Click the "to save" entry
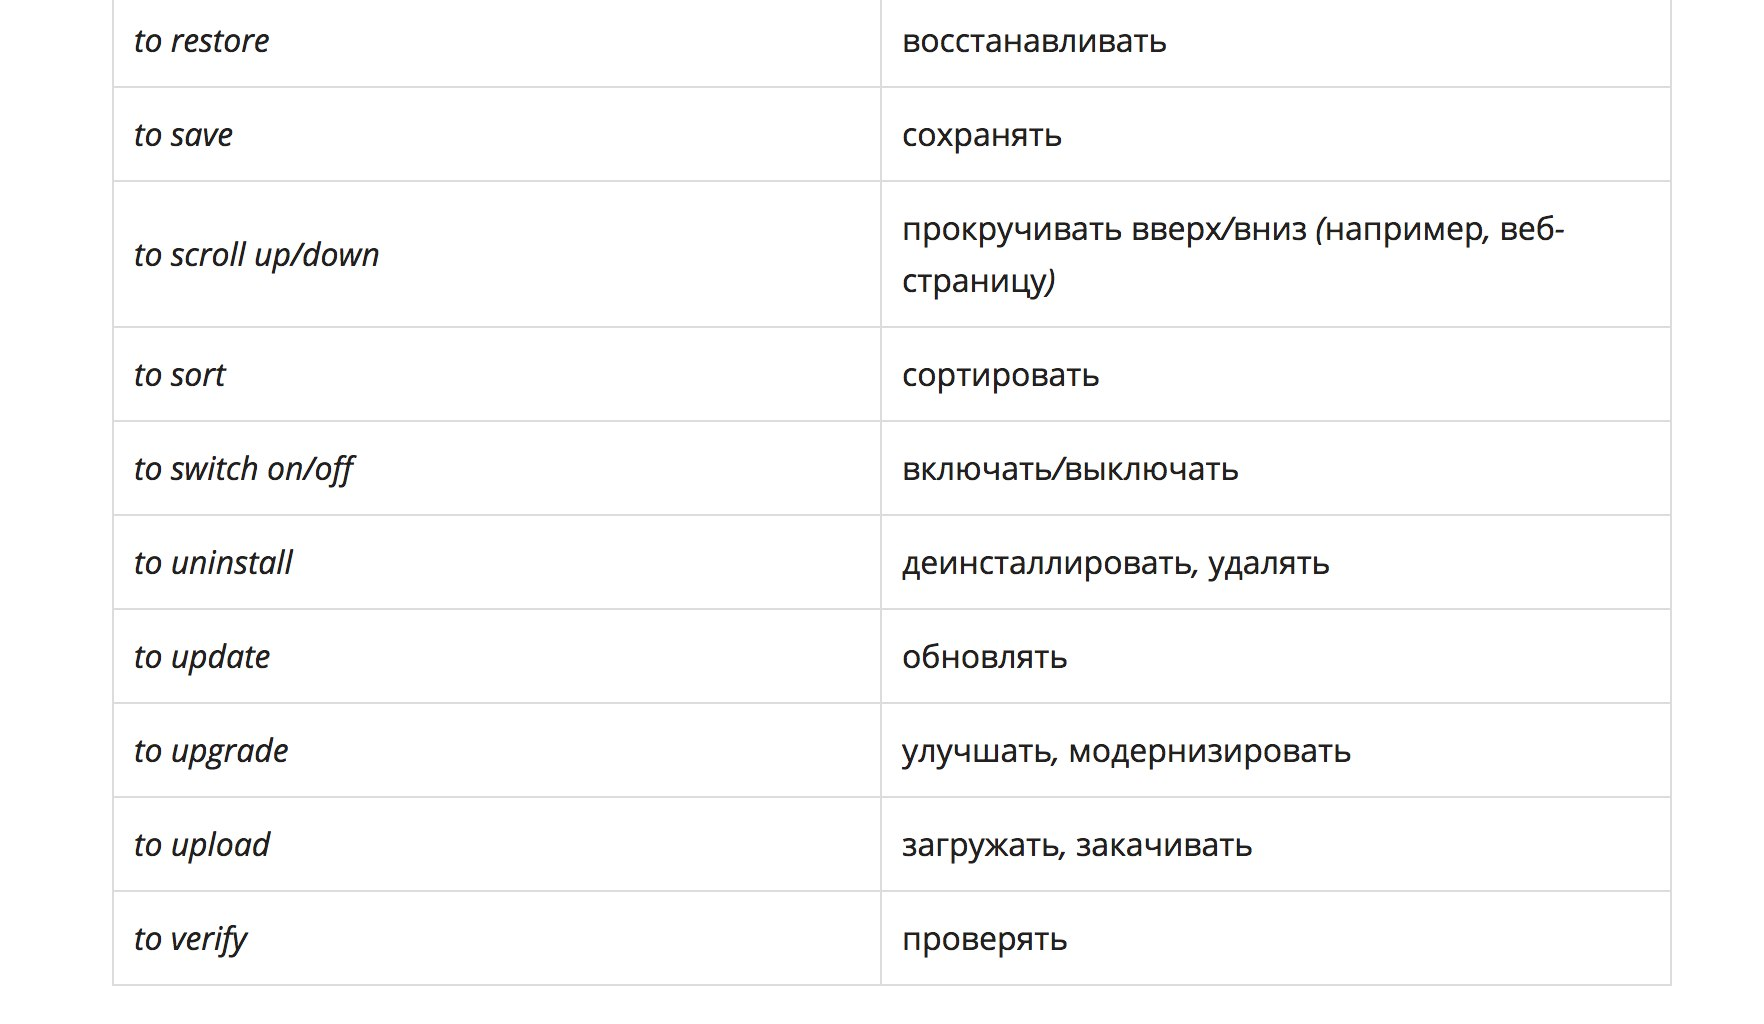The height and width of the screenshot is (1024, 1764). click(183, 135)
